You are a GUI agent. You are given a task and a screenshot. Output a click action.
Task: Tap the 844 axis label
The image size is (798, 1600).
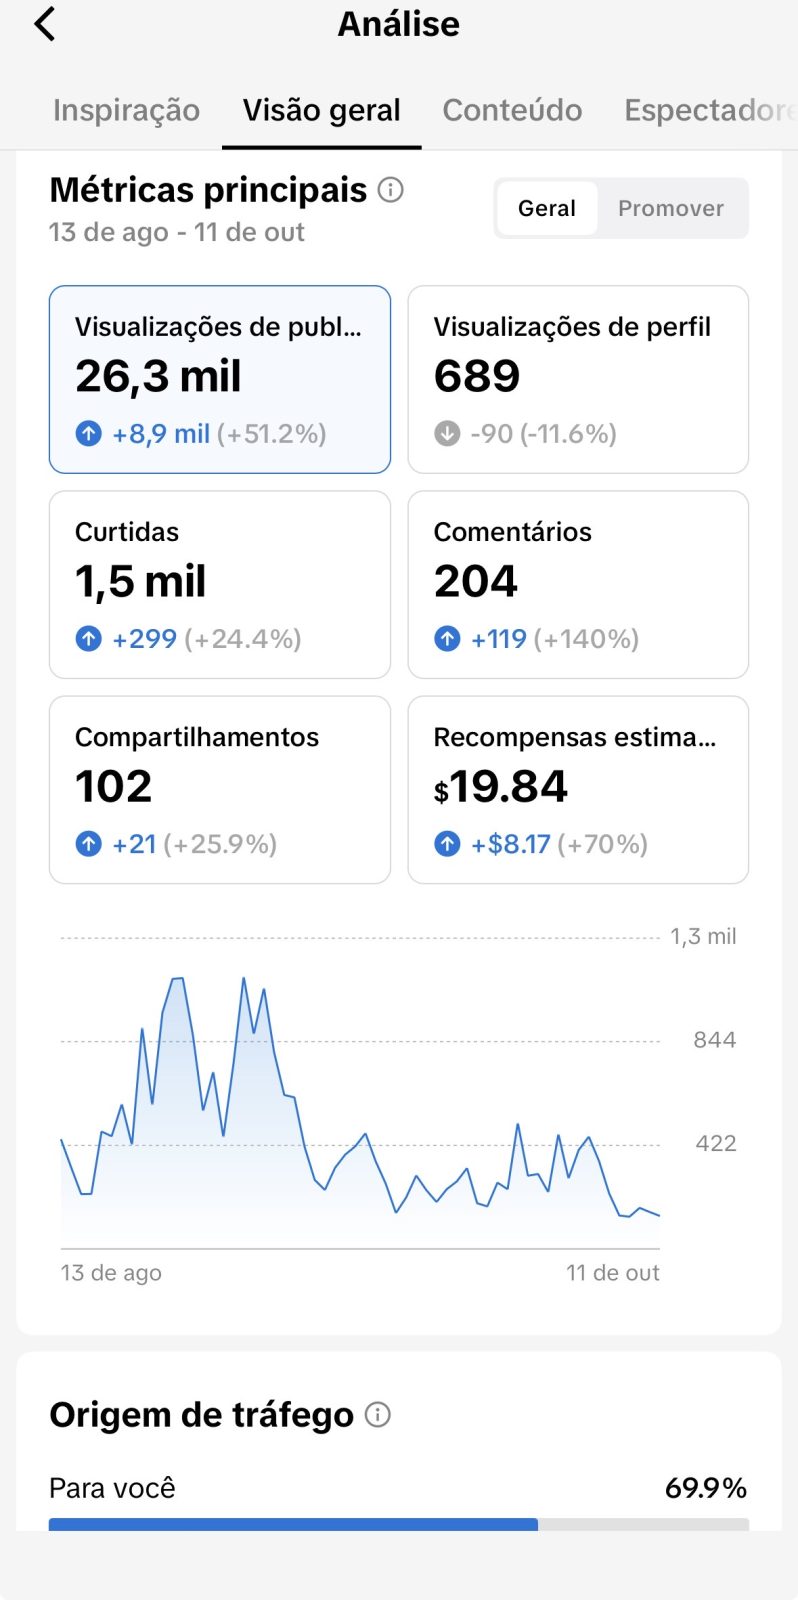coord(715,1040)
